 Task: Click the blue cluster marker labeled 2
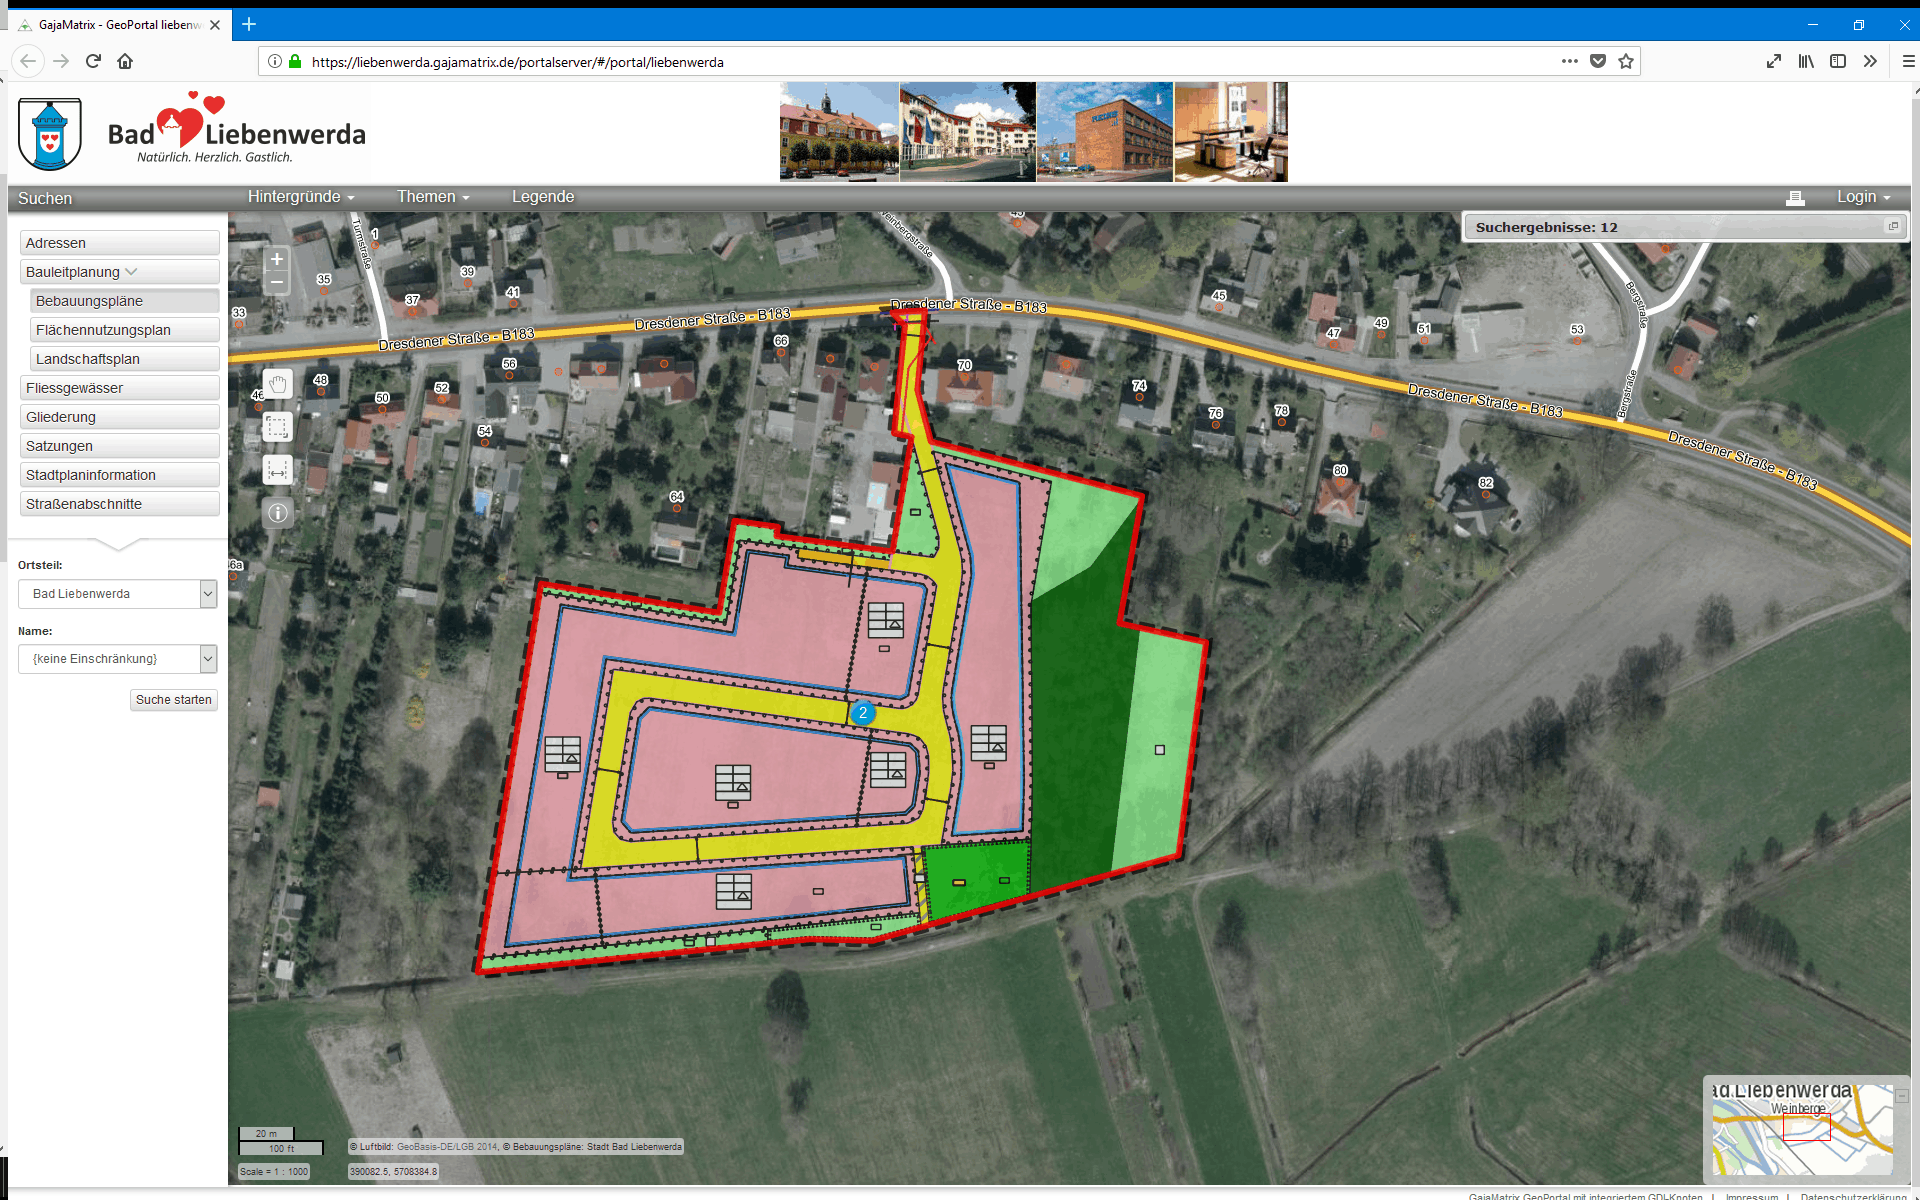[x=862, y=713]
